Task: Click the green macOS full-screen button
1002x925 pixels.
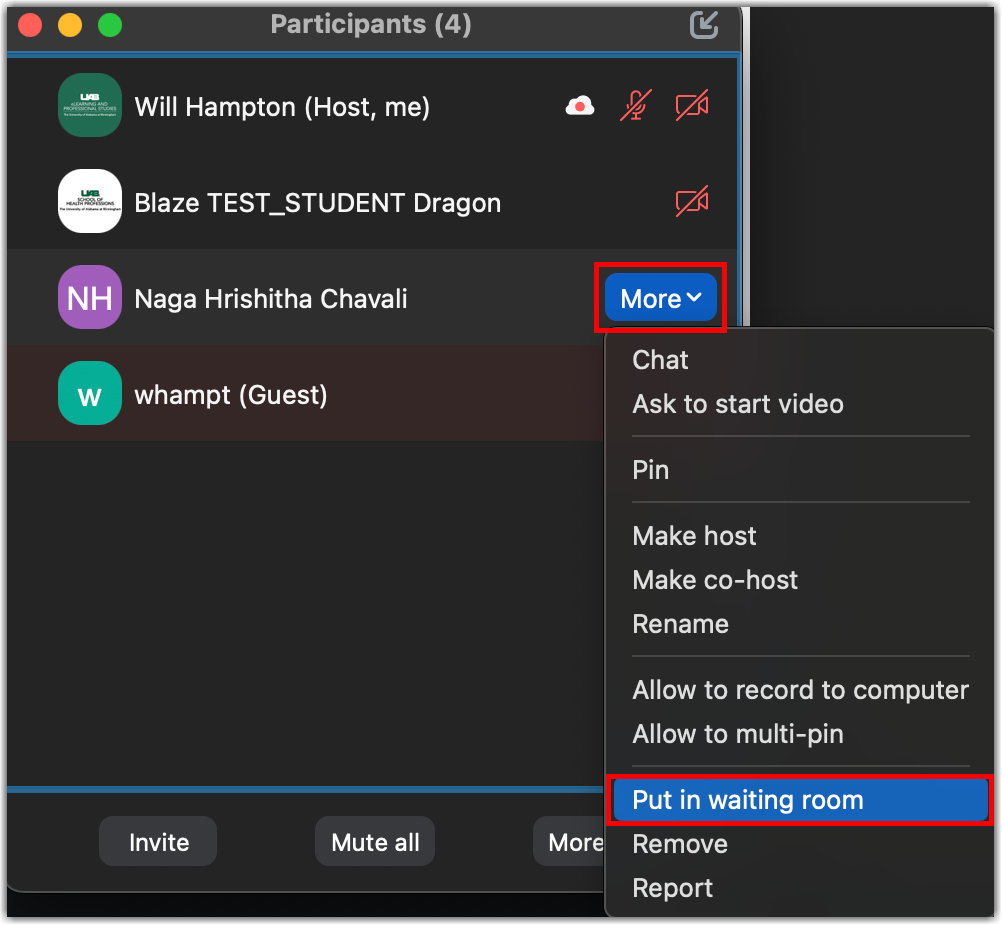Action: (x=109, y=24)
